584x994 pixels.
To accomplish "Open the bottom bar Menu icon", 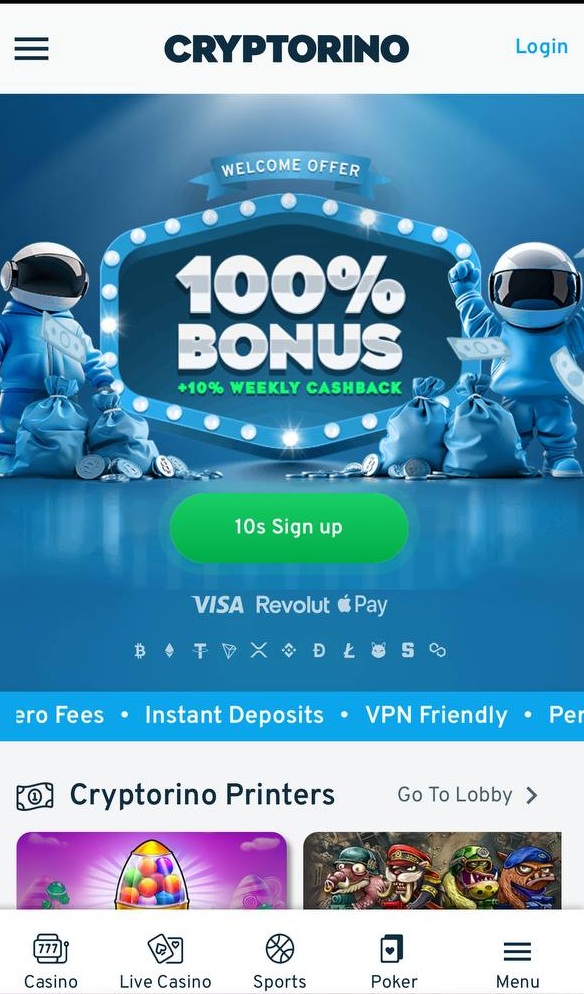I will (x=517, y=951).
